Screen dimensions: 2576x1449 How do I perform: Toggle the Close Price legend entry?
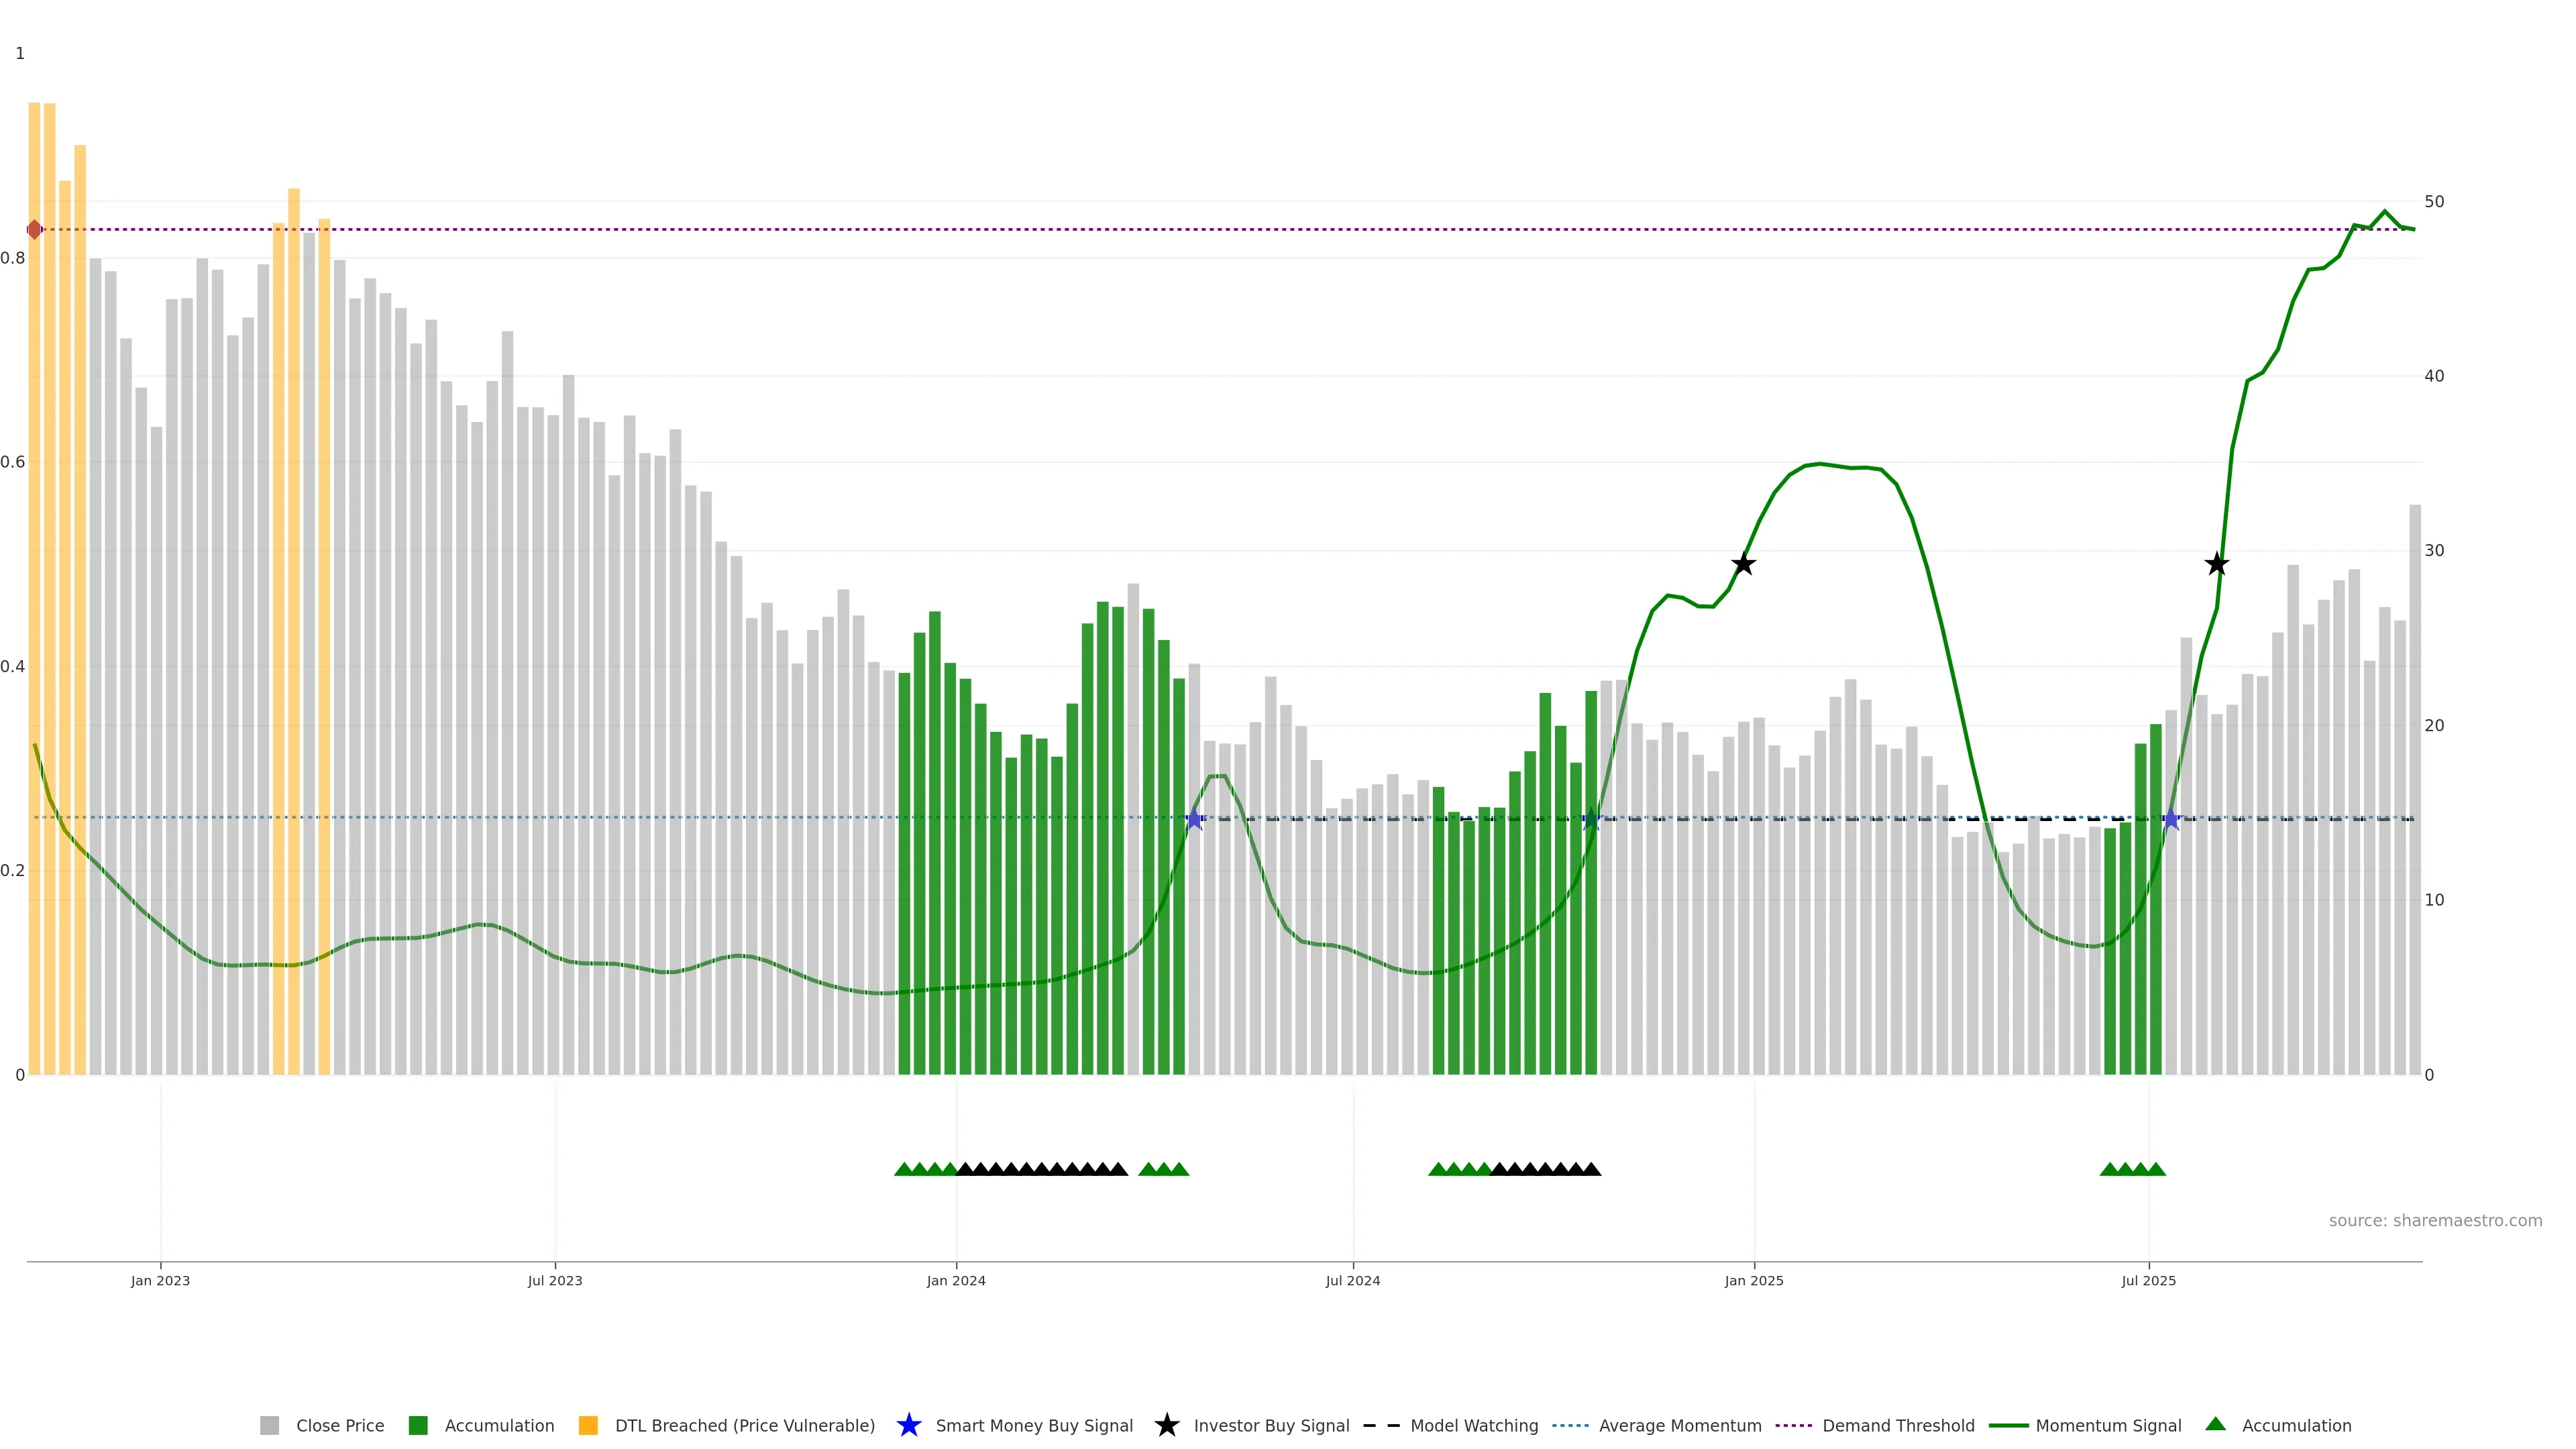coord(339,1425)
